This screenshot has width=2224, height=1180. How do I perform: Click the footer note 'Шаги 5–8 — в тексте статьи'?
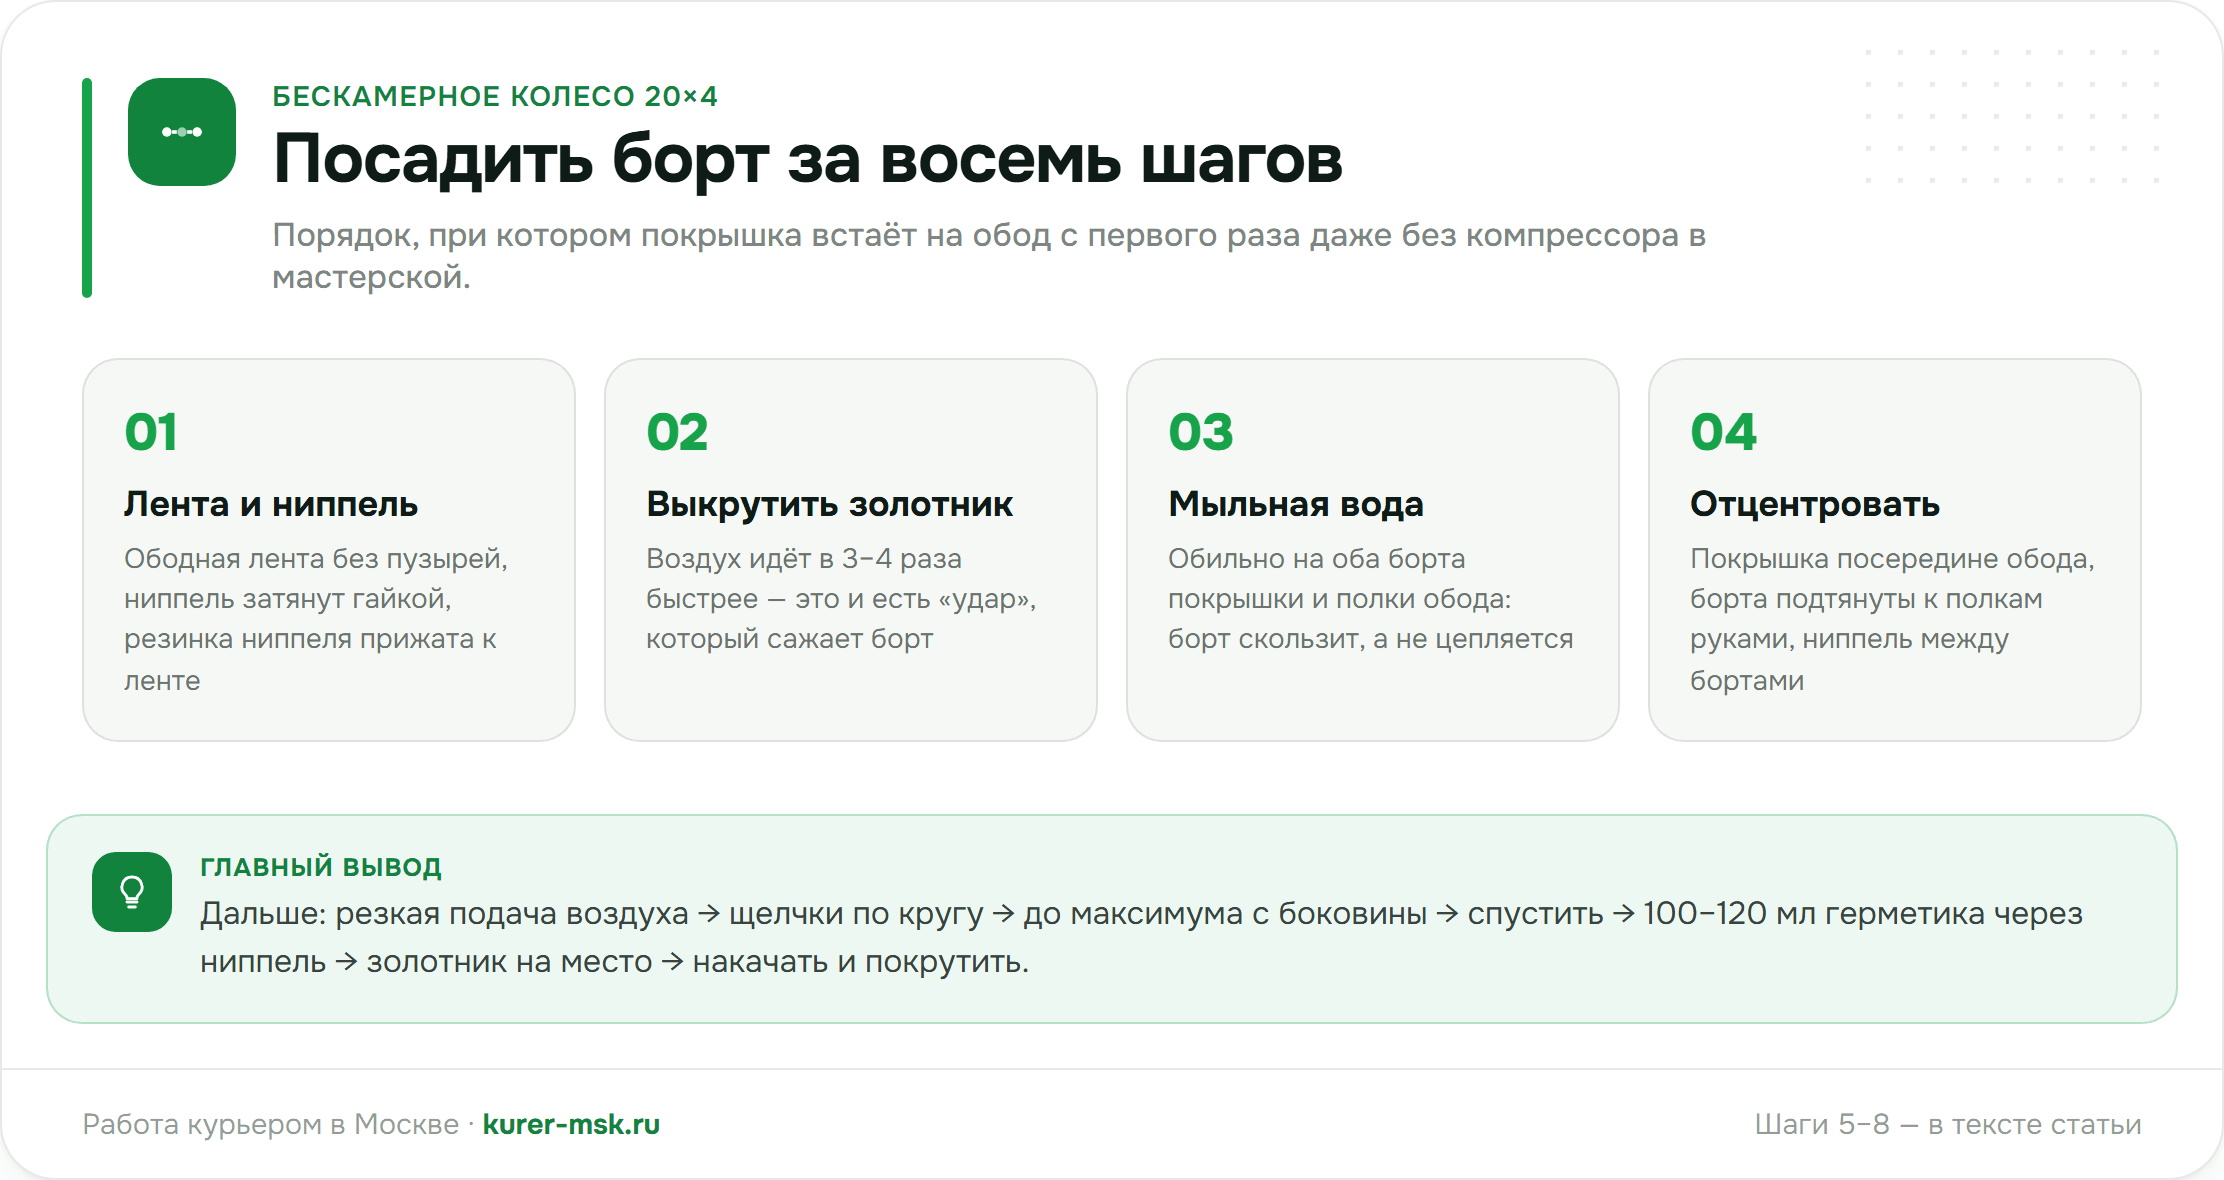(x=1948, y=1124)
